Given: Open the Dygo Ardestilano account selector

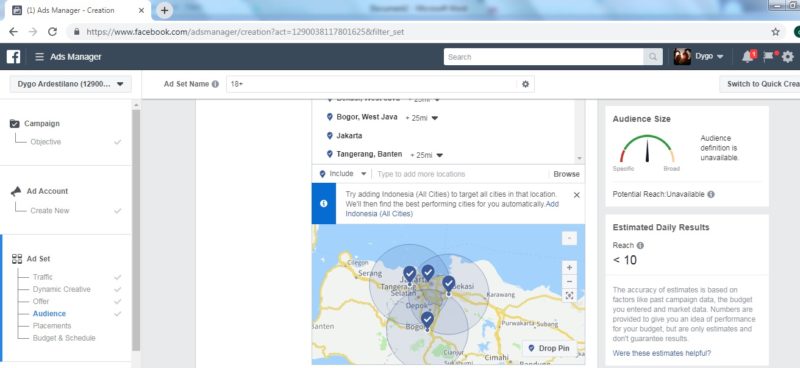Looking at the screenshot, I should [70, 84].
